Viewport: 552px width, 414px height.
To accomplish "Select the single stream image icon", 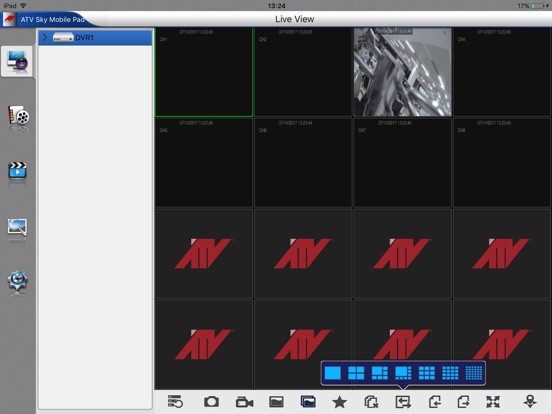I will [x=276, y=402].
